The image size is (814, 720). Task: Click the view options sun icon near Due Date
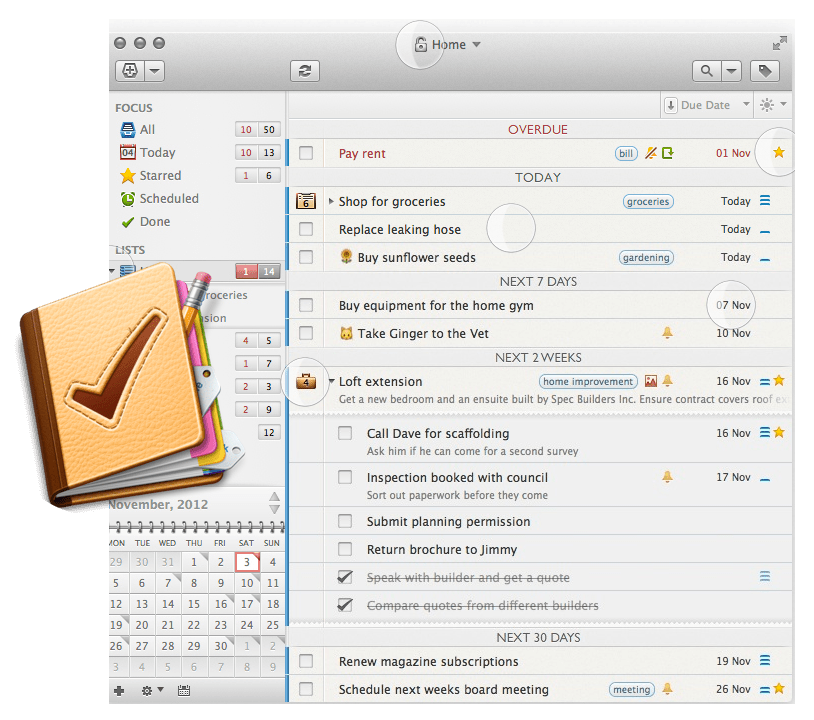(x=766, y=104)
